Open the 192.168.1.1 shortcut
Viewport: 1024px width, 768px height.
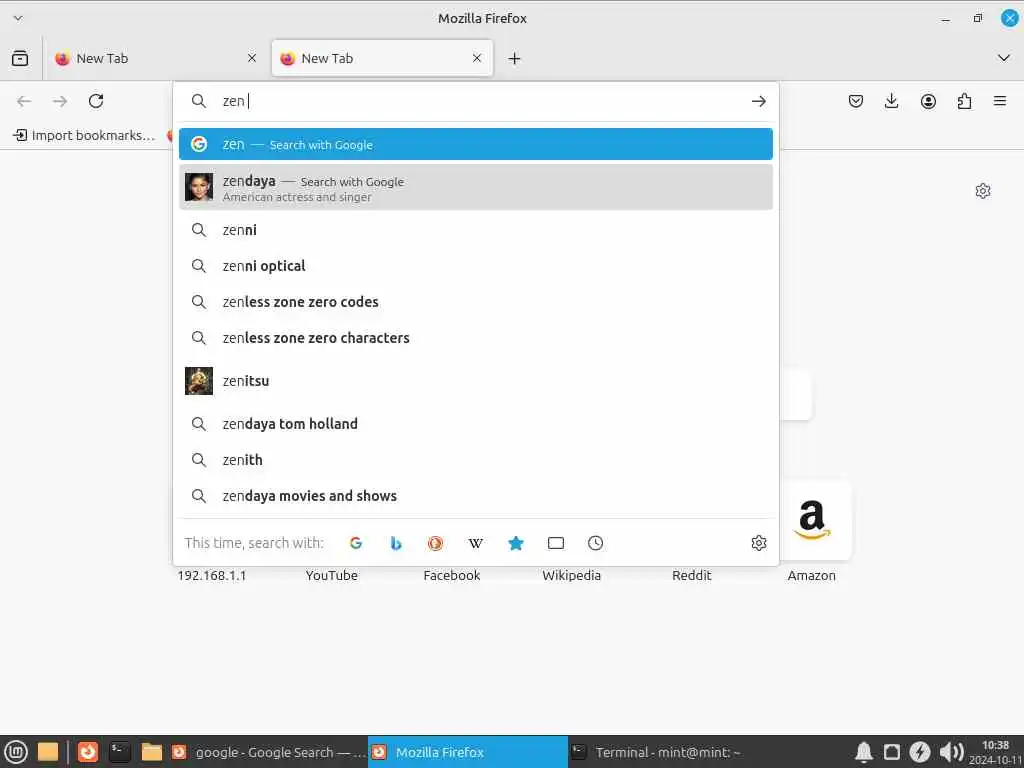tap(212, 575)
